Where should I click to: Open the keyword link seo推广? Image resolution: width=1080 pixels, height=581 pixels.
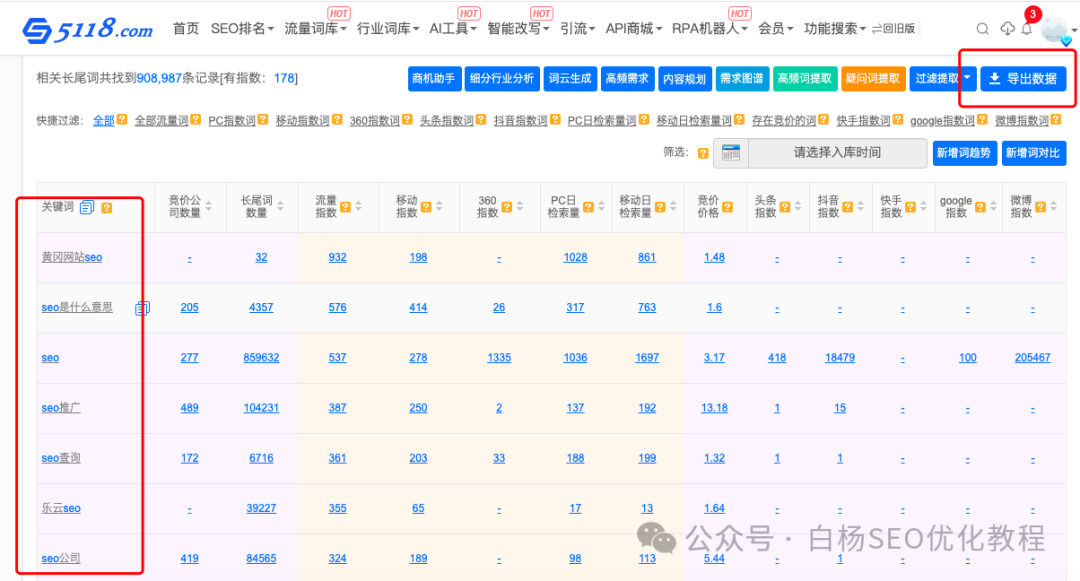point(60,408)
